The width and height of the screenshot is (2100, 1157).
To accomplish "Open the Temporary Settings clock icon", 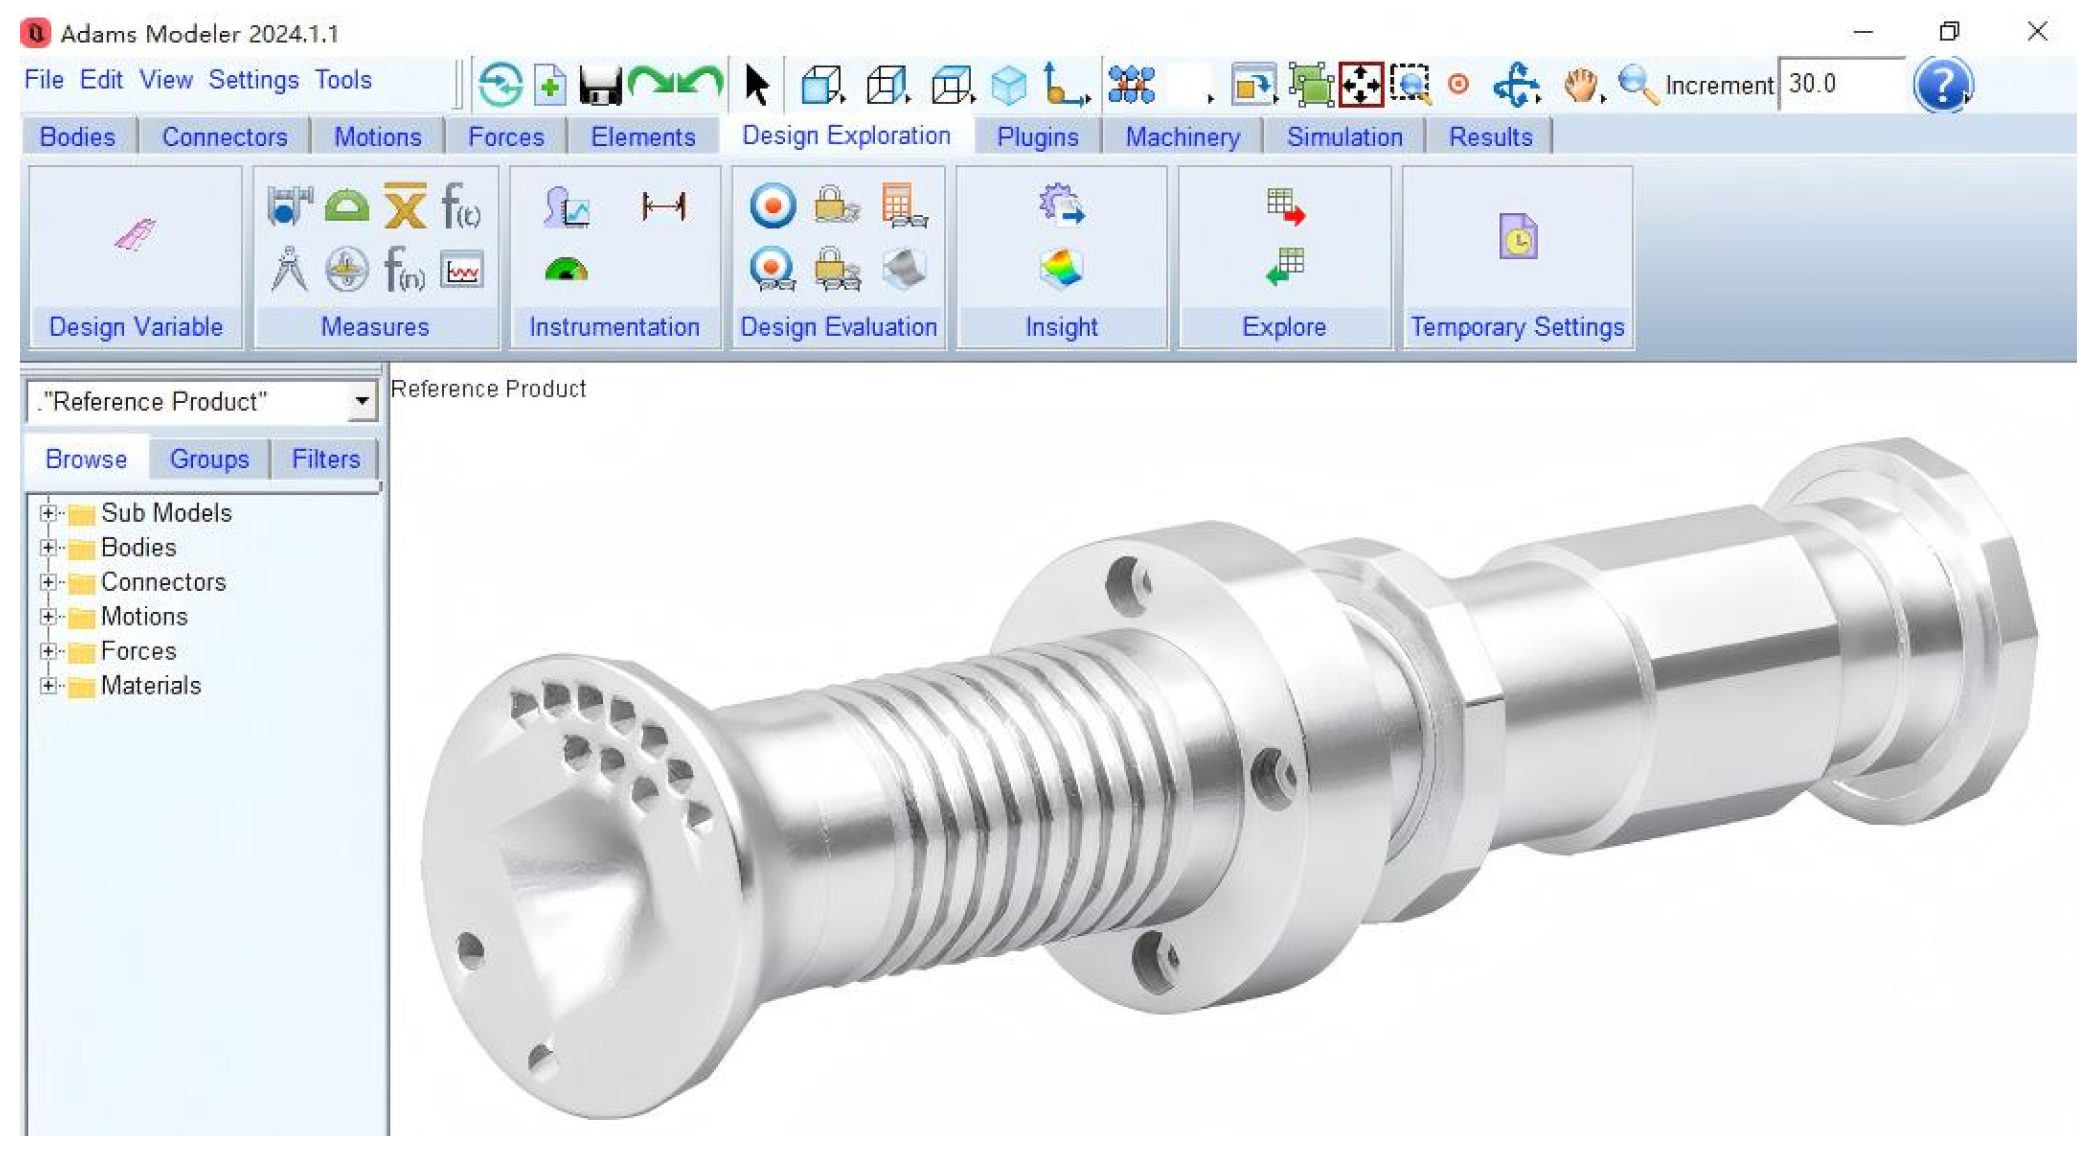I will [1517, 238].
